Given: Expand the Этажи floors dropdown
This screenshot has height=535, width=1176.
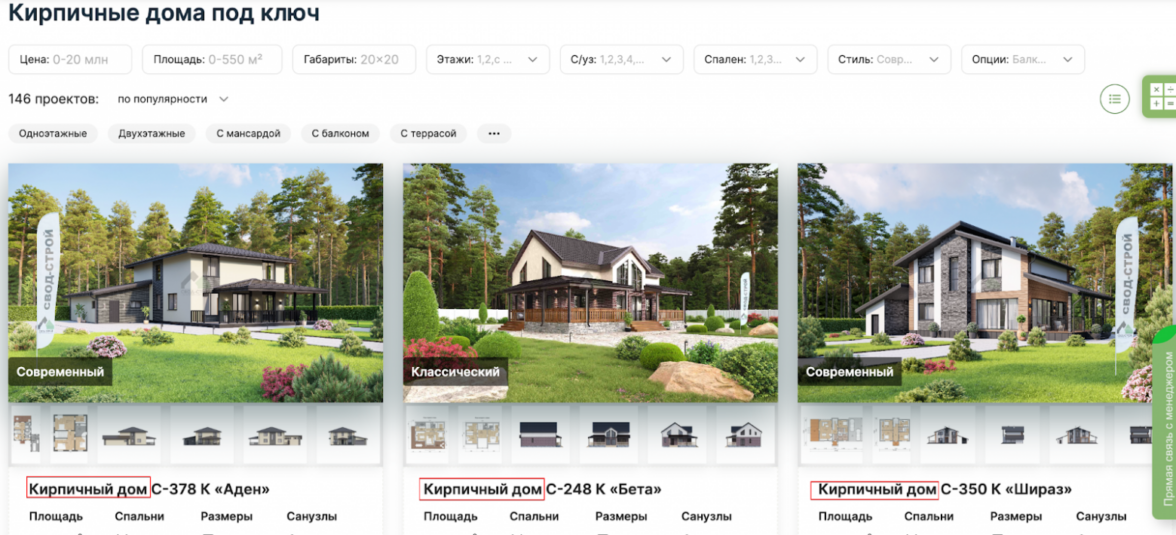Looking at the screenshot, I should pyautogui.click(x=488, y=59).
